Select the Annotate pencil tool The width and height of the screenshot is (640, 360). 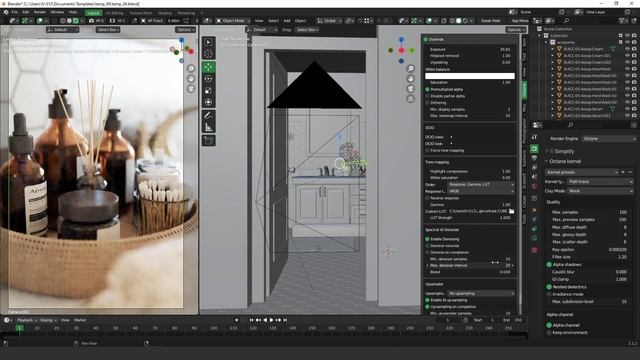209,116
